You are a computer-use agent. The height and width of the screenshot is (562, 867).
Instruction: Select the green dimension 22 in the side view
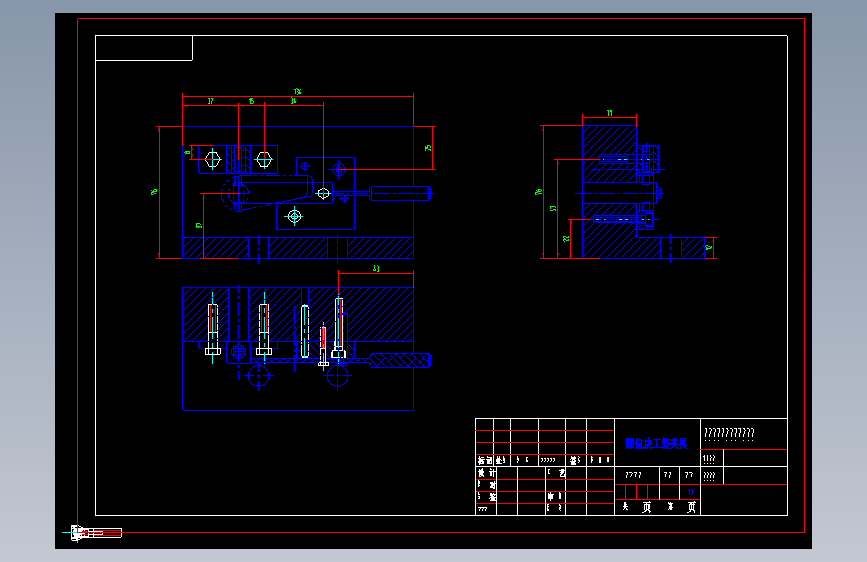coord(566,238)
